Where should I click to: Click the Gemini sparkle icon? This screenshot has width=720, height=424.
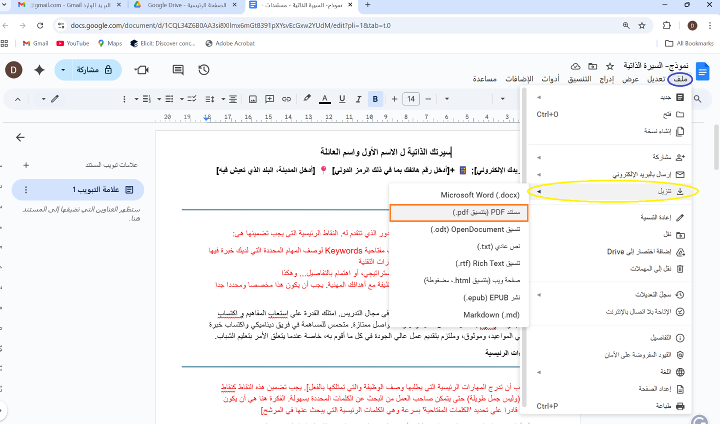coord(39,70)
